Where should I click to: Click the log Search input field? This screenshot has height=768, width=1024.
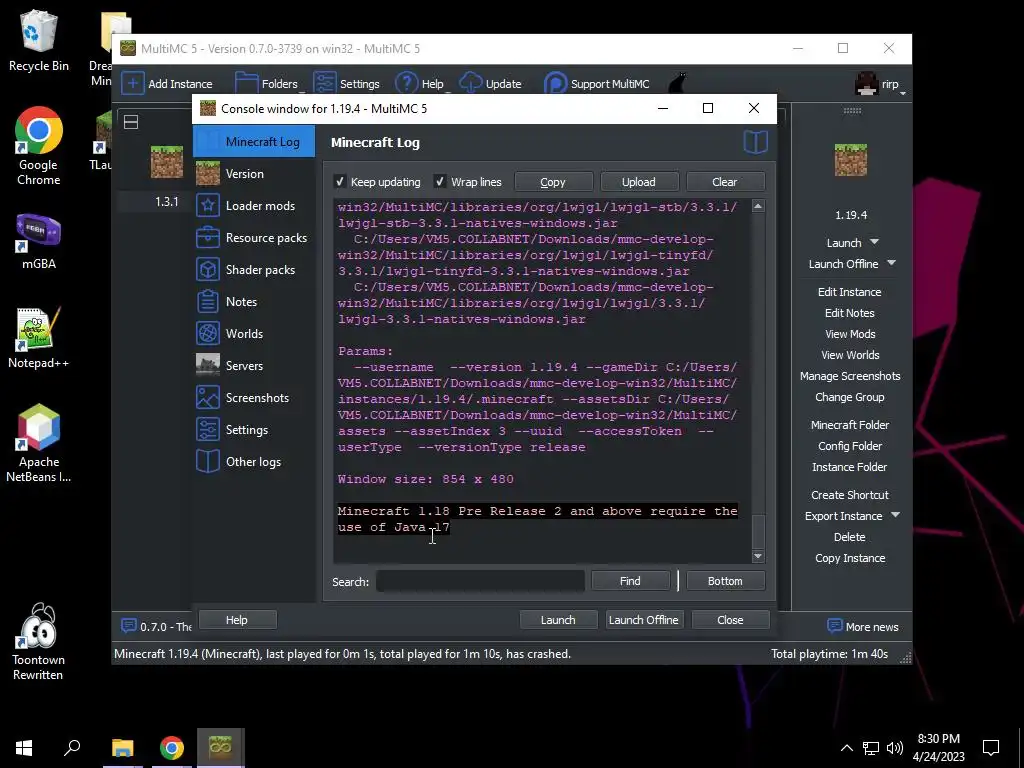(480, 581)
